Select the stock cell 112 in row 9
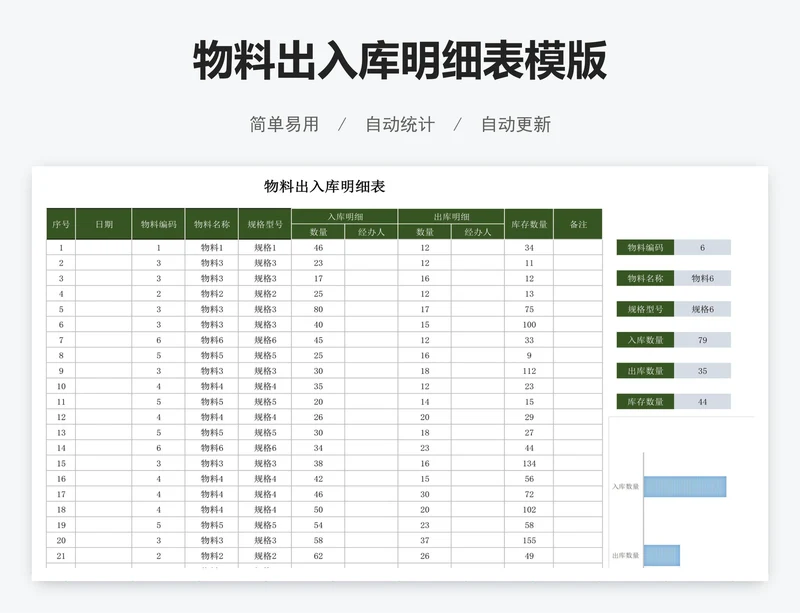 (529, 371)
